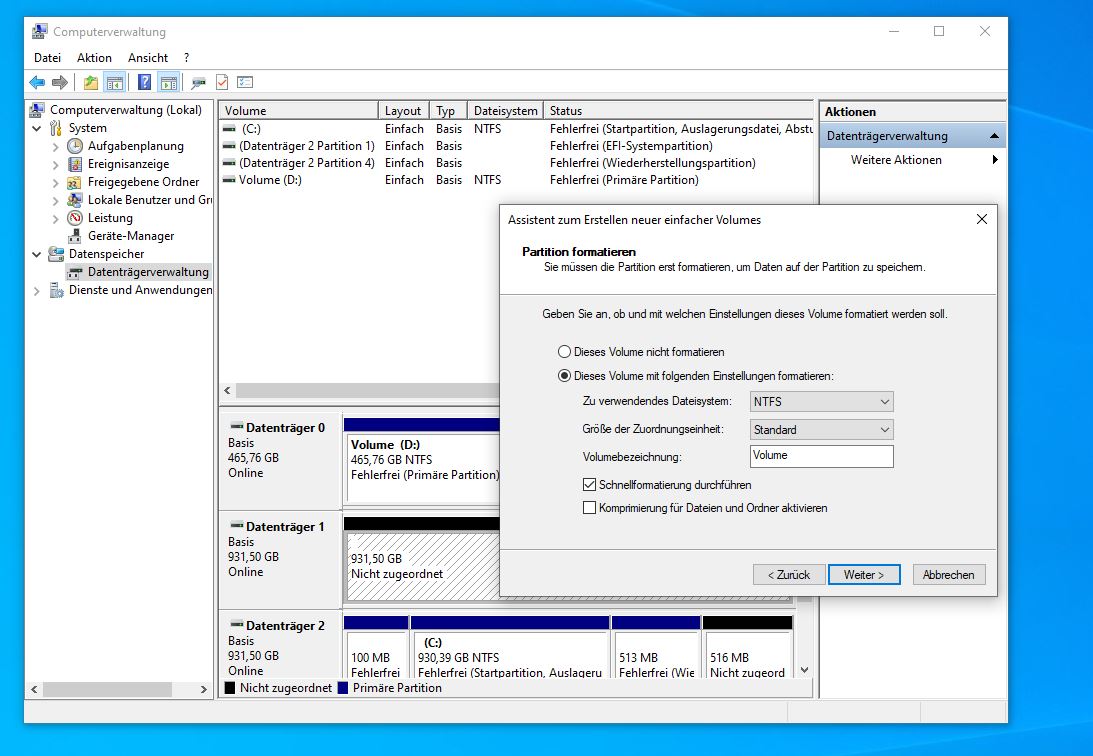Open the ? help menu
Viewport: 1093px width, 756px height.
pos(186,58)
